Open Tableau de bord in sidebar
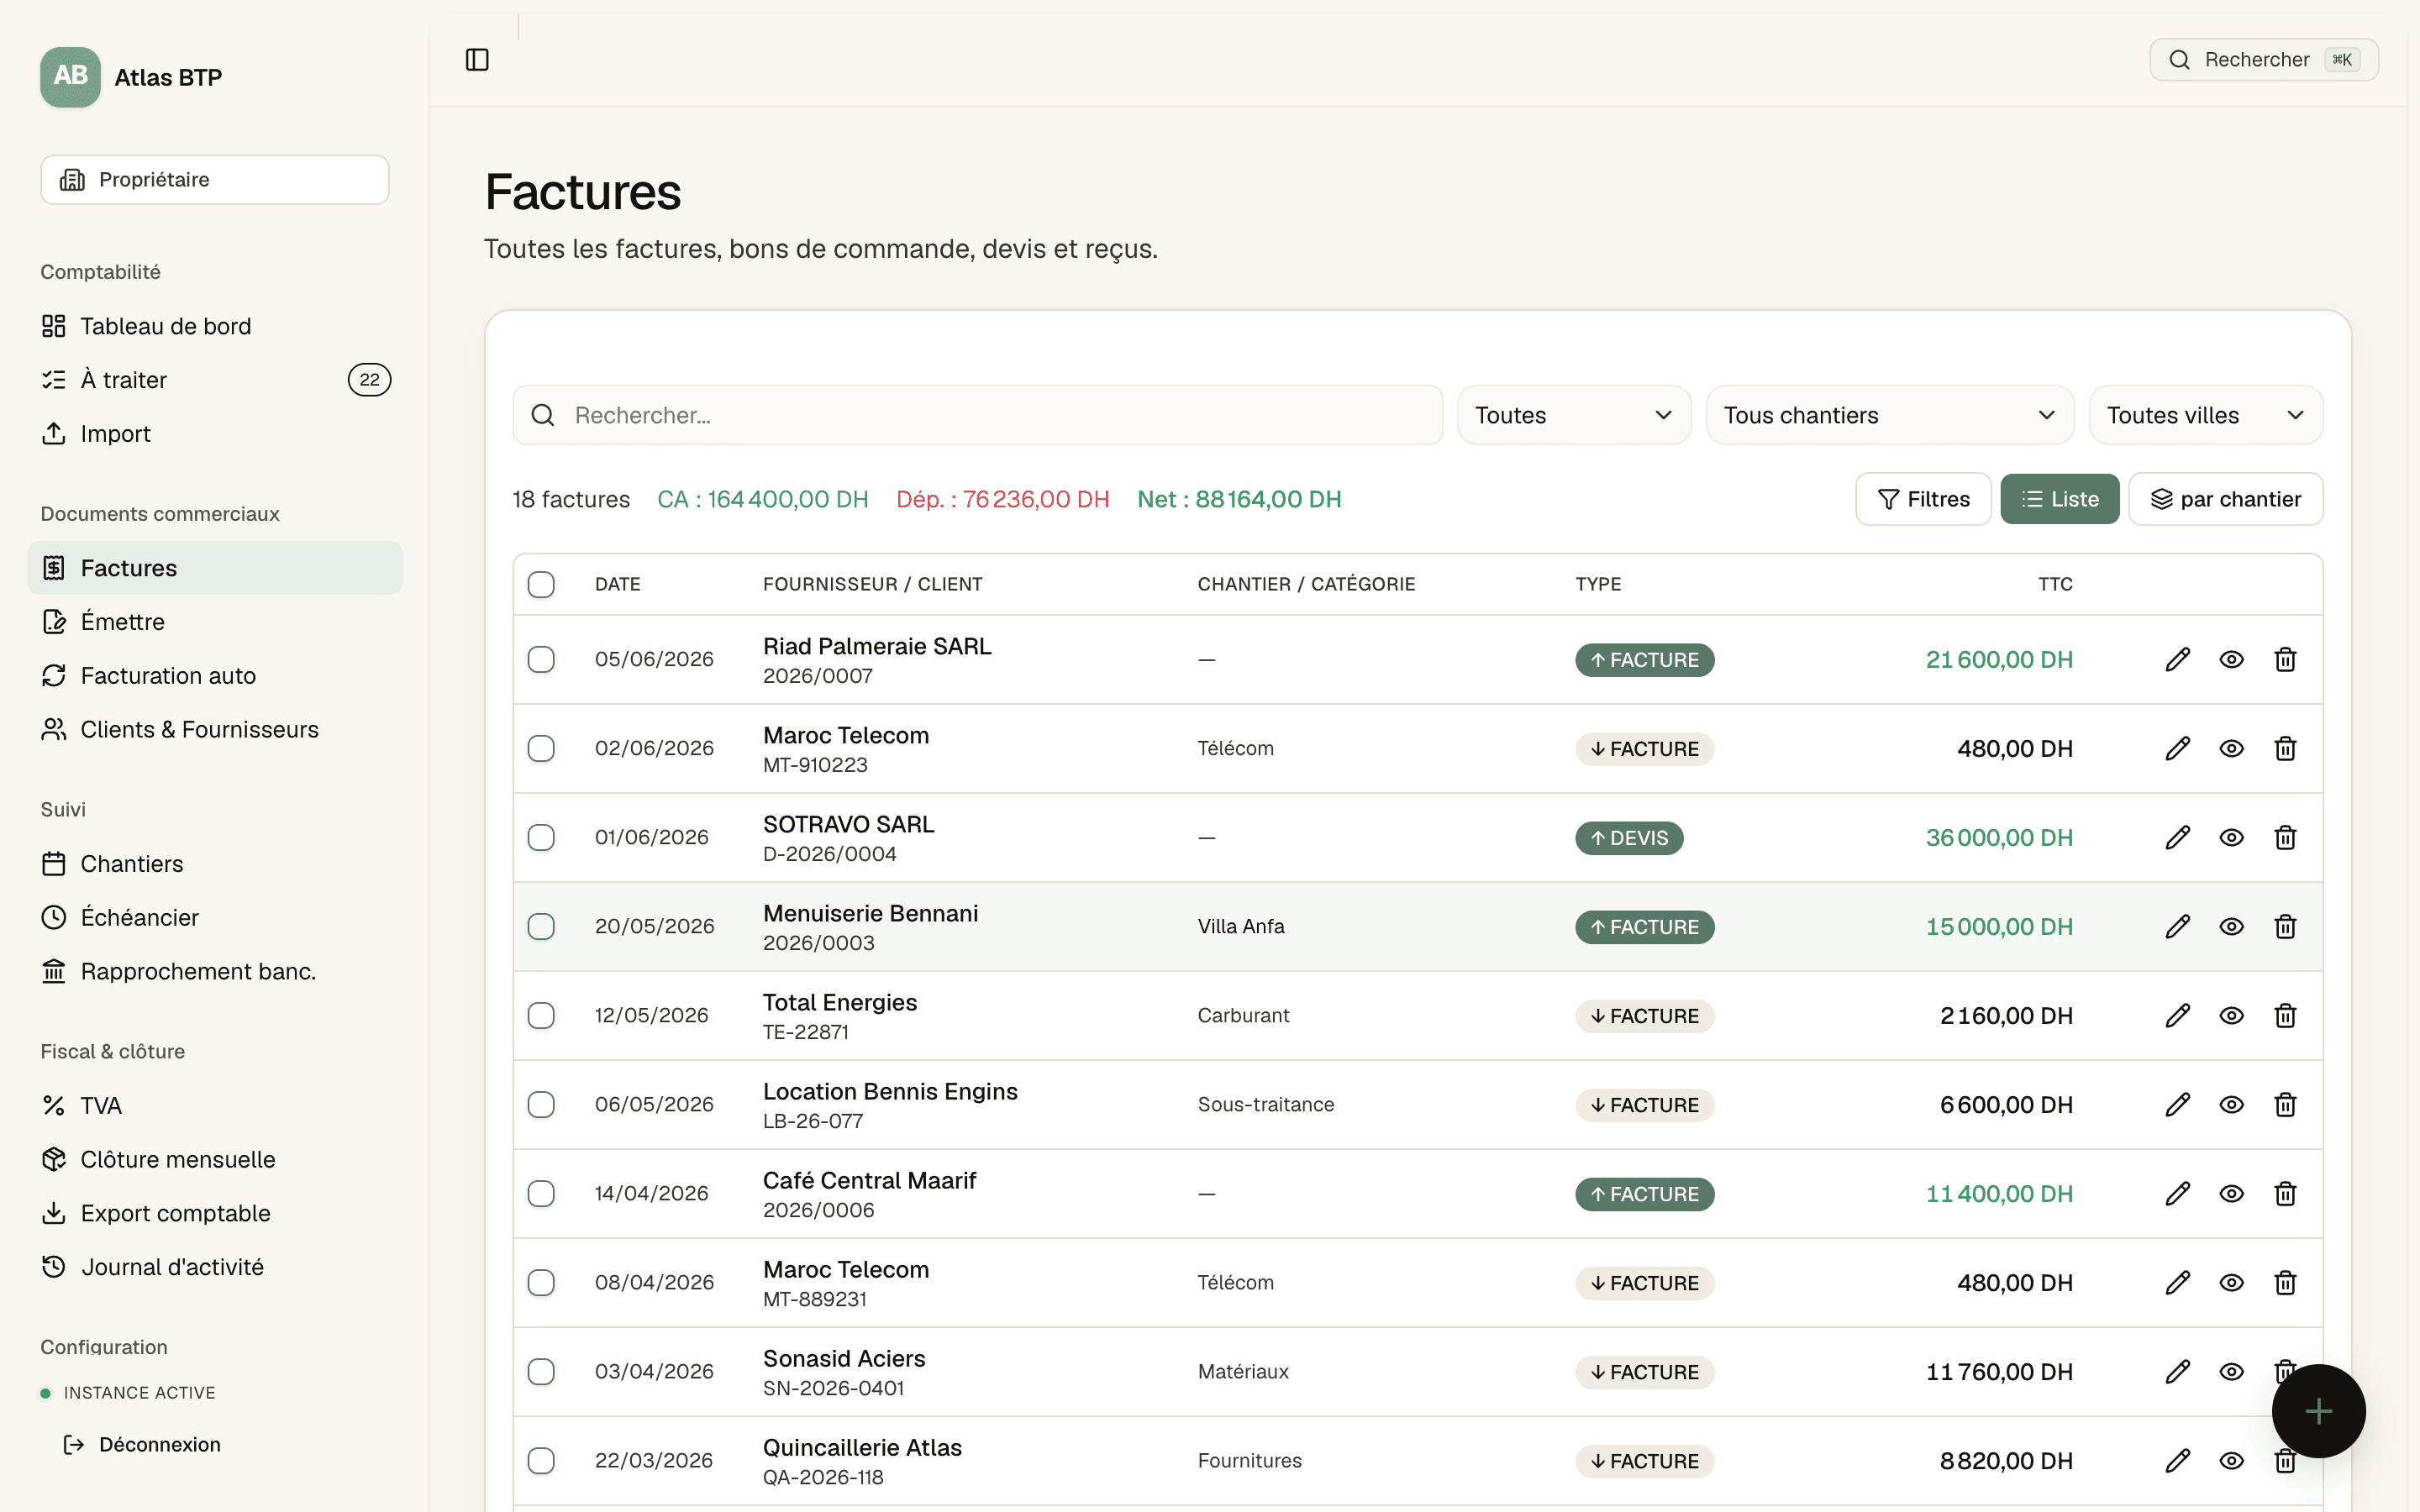 [x=214, y=326]
